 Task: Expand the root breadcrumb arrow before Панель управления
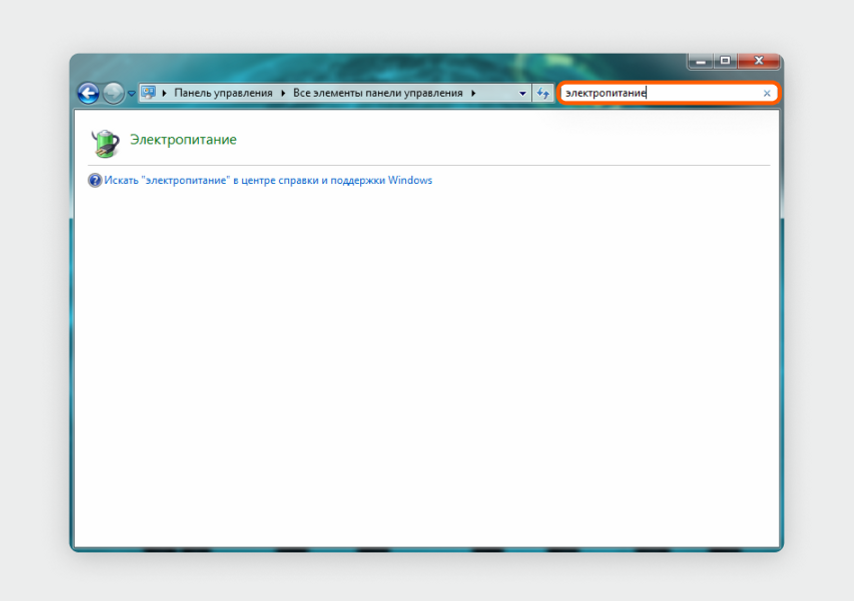[x=164, y=93]
